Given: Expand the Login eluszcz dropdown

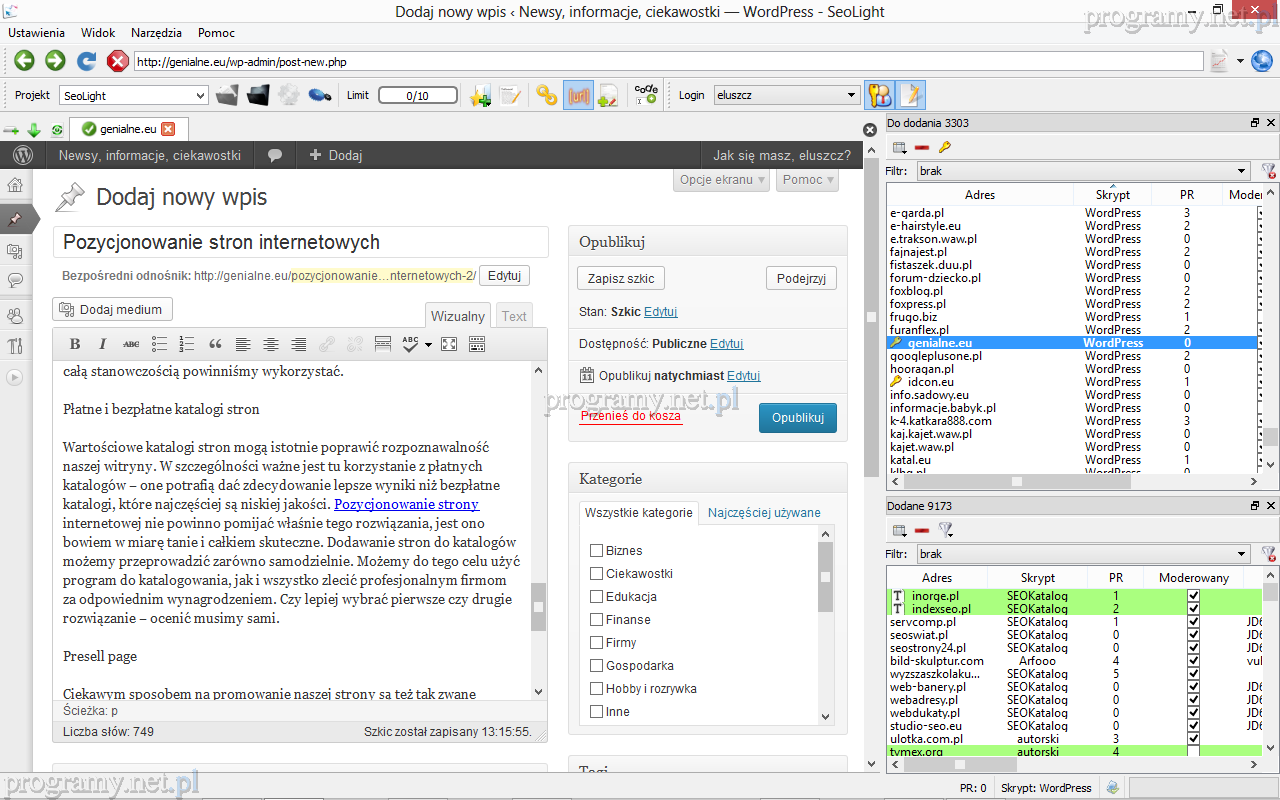Looking at the screenshot, I should tap(787, 96).
